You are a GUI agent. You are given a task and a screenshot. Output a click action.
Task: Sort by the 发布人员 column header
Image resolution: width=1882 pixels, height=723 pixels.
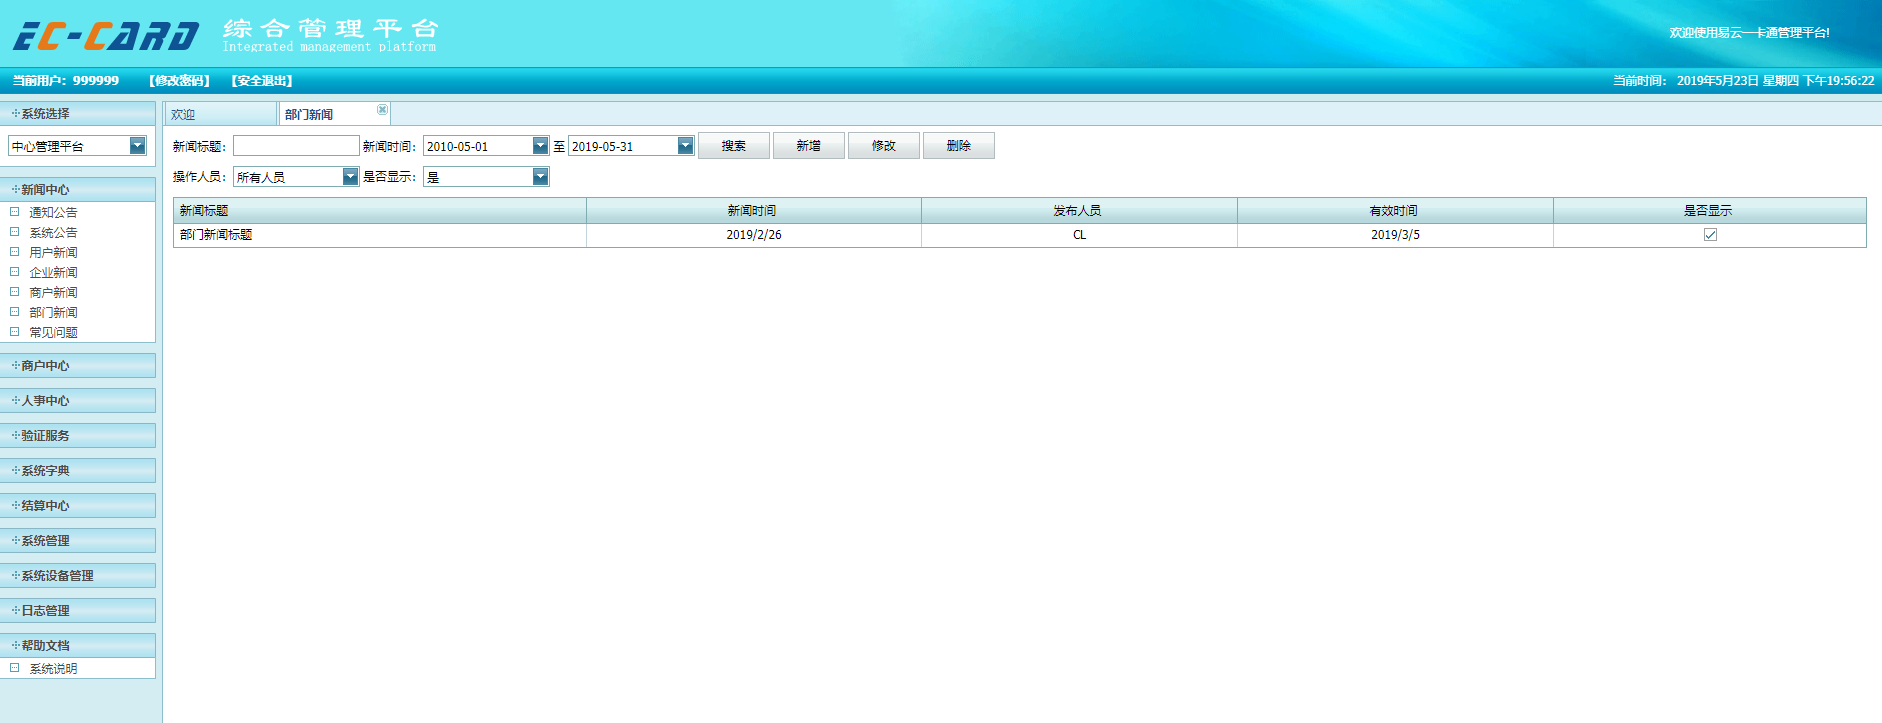(x=1079, y=210)
